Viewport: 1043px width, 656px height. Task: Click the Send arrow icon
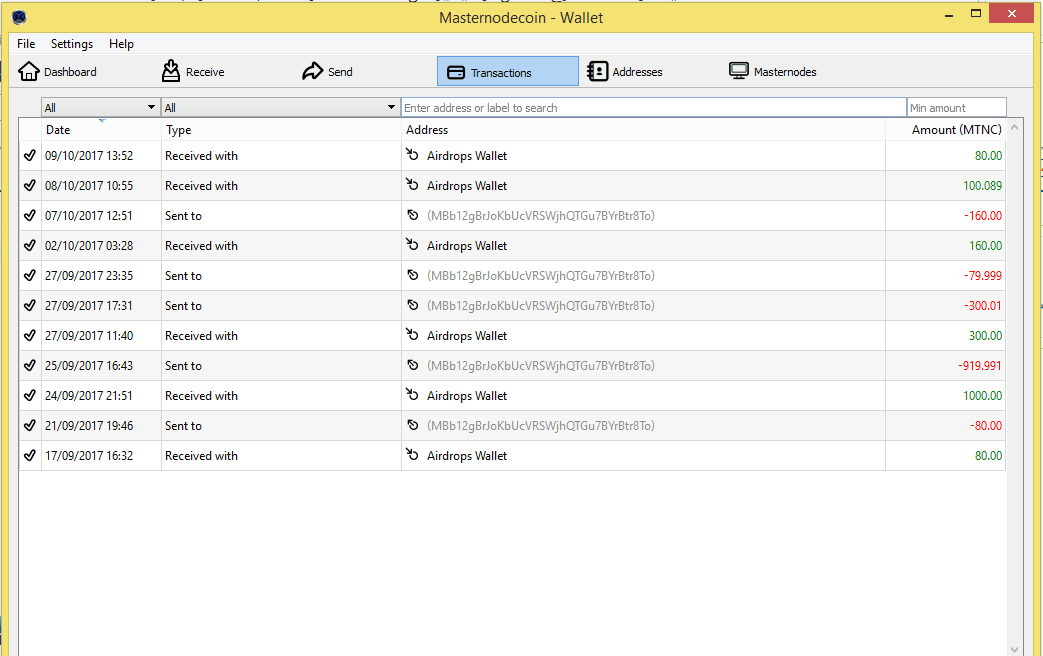click(313, 71)
